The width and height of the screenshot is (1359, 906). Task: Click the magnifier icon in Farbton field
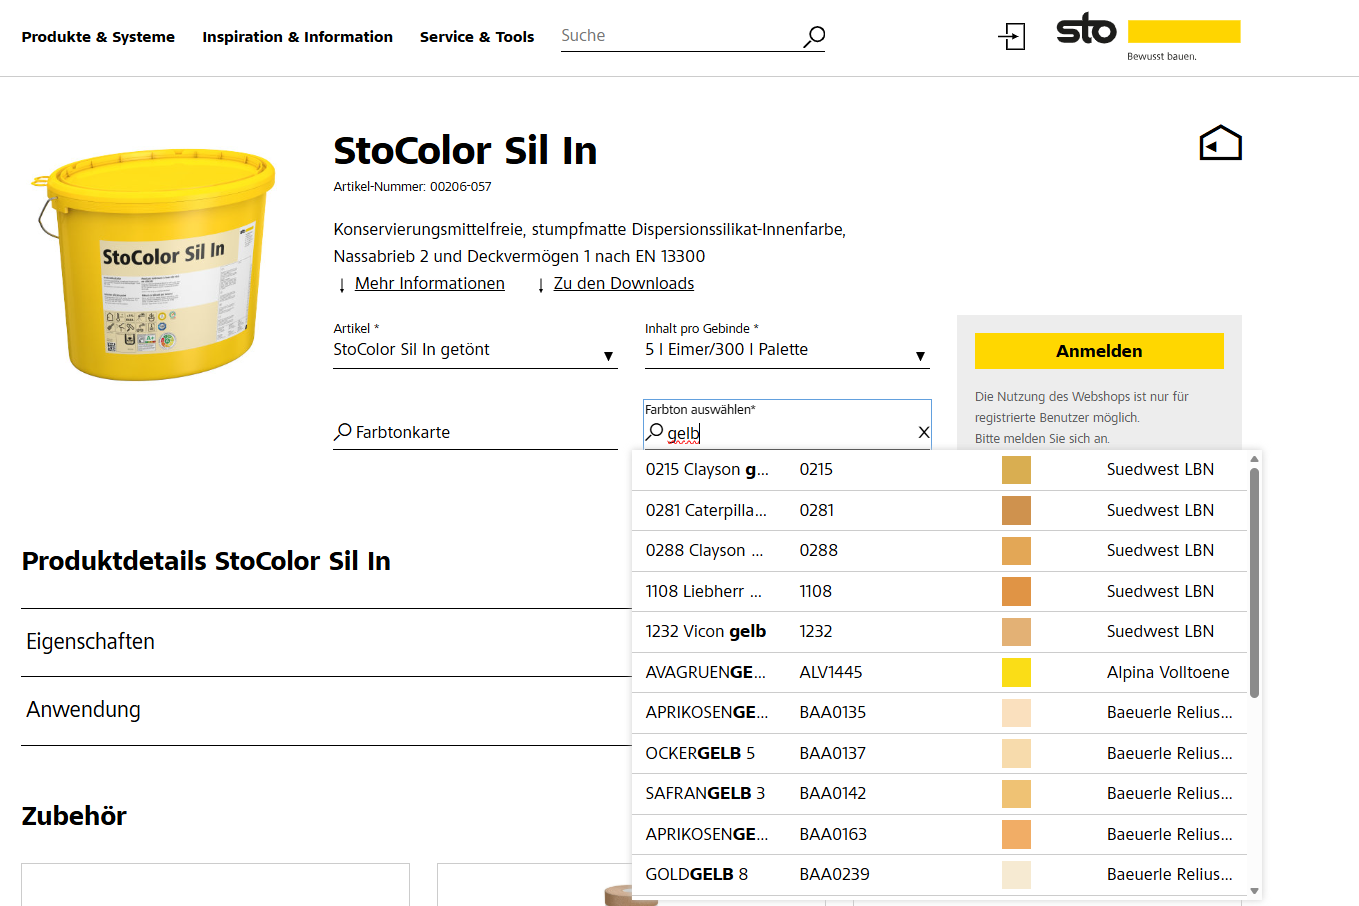point(655,432)
